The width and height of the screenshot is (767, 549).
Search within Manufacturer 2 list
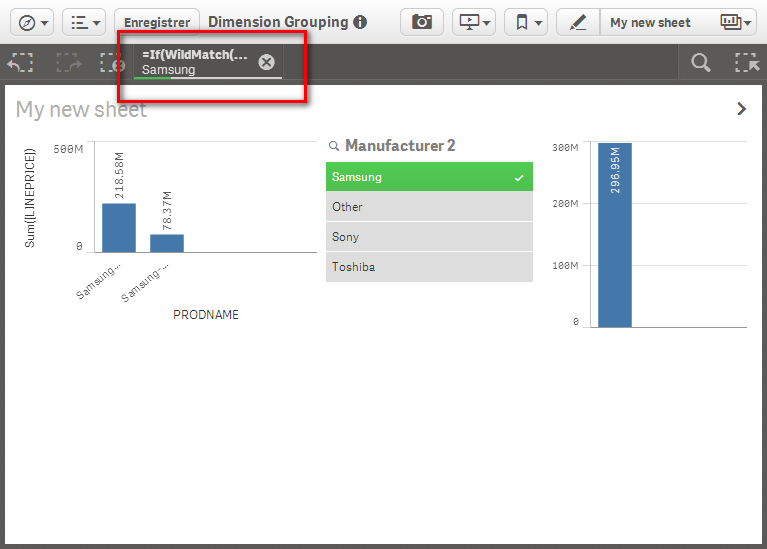(x=334, y=146)
